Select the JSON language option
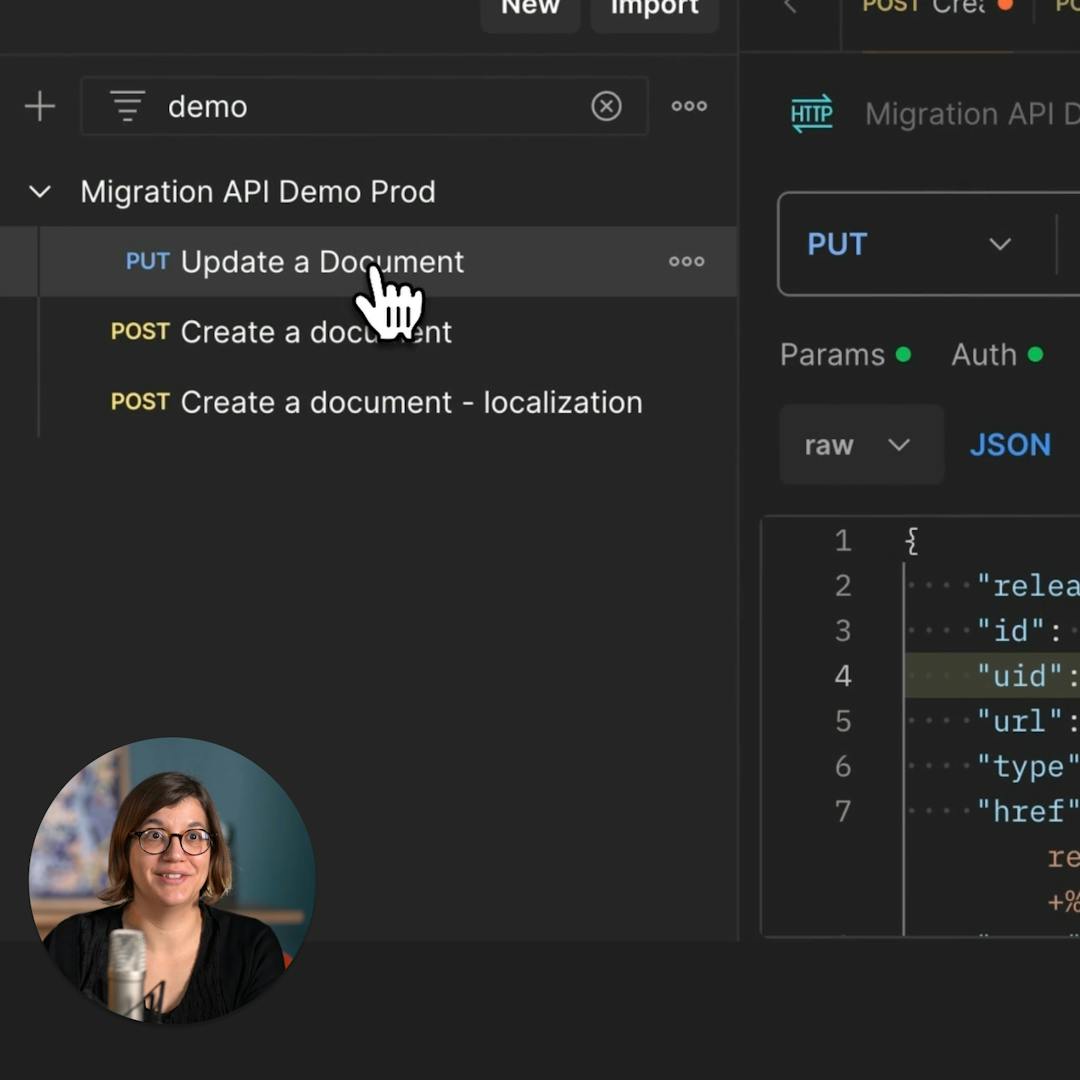1080x1080 pixels. (1010, 445)
